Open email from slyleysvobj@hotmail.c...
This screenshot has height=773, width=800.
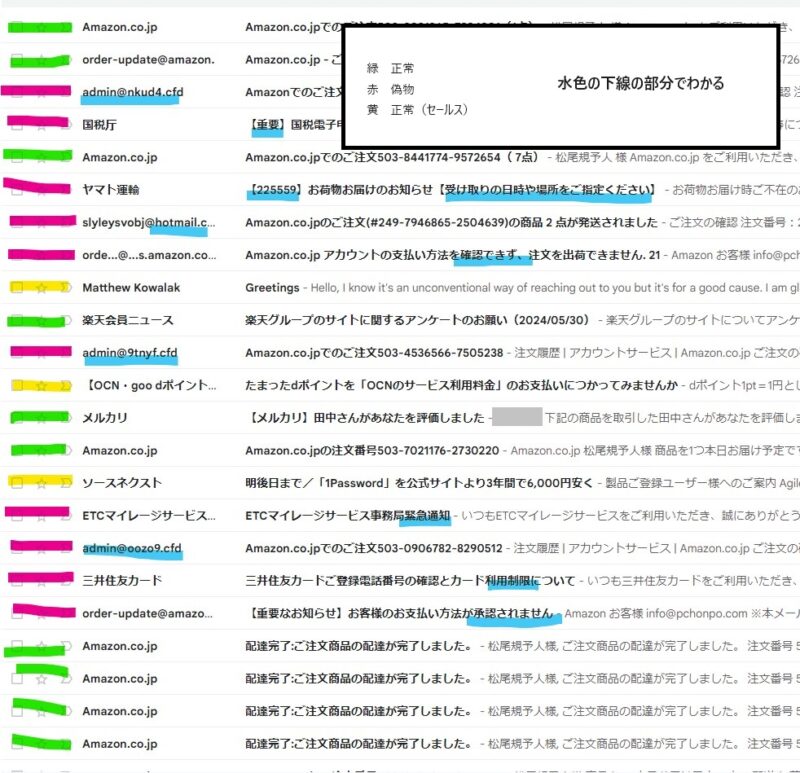400,222
